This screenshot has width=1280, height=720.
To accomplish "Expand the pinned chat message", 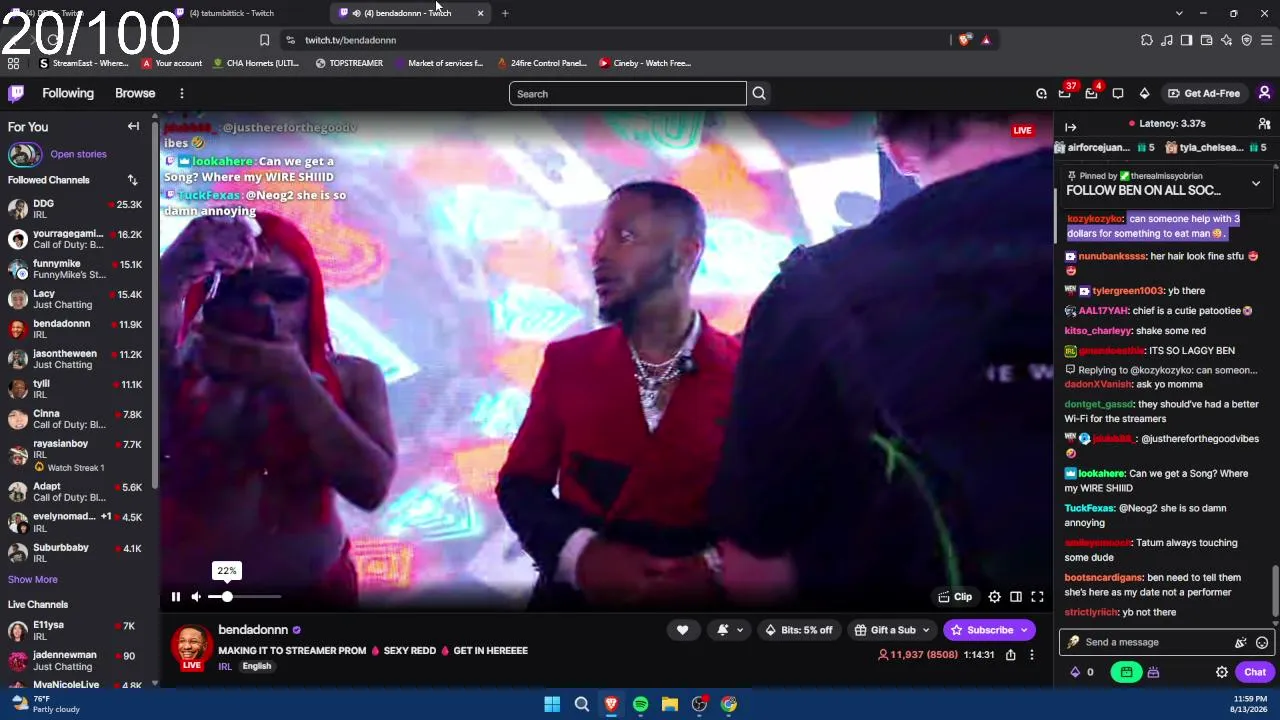I will click(x=1256, y=184).
